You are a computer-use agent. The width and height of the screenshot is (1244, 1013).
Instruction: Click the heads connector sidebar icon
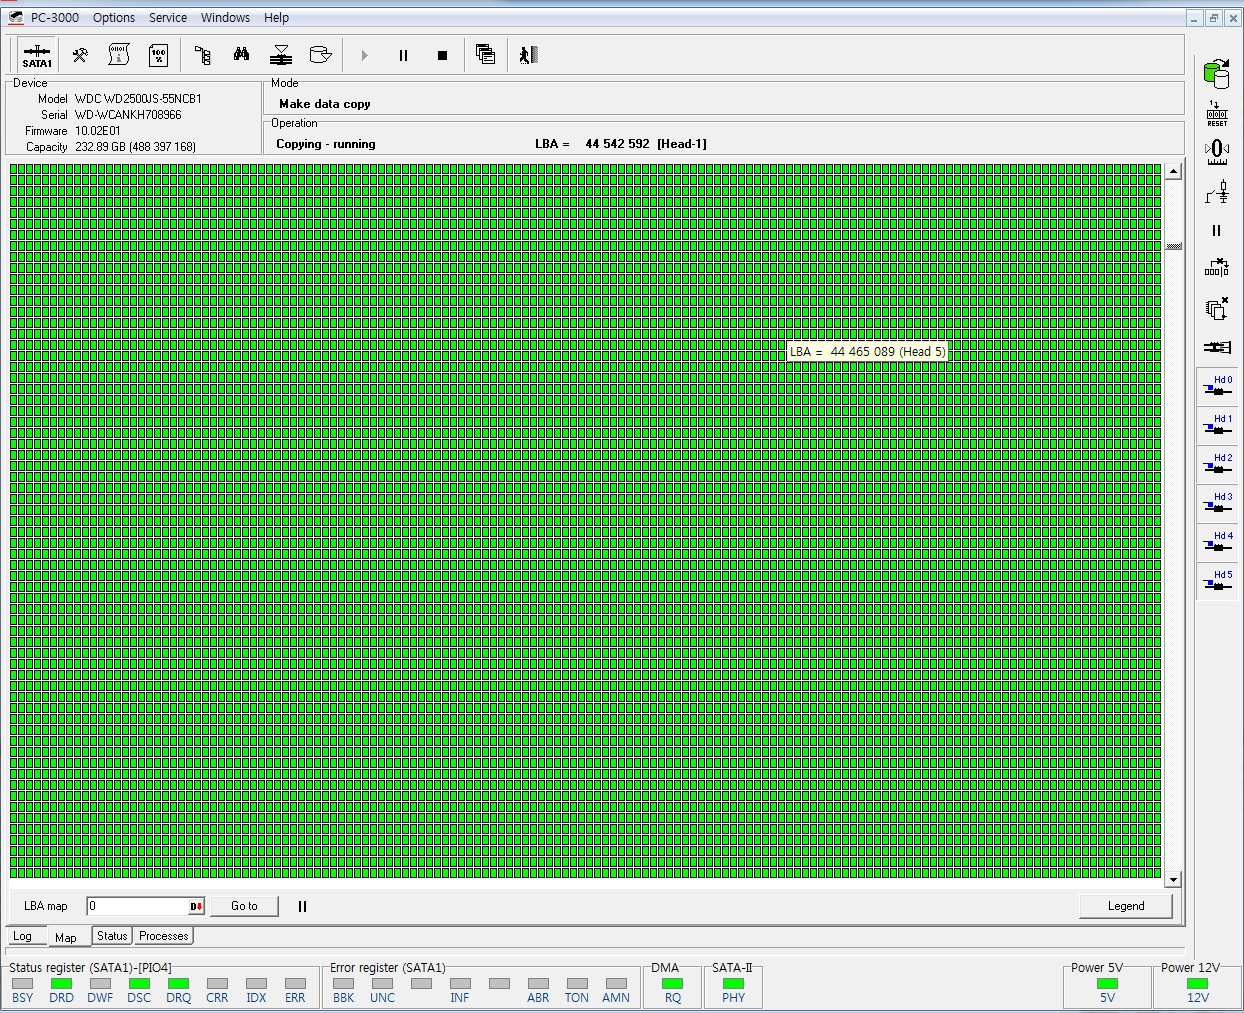pyautogui.click(x=1217, y=347)
